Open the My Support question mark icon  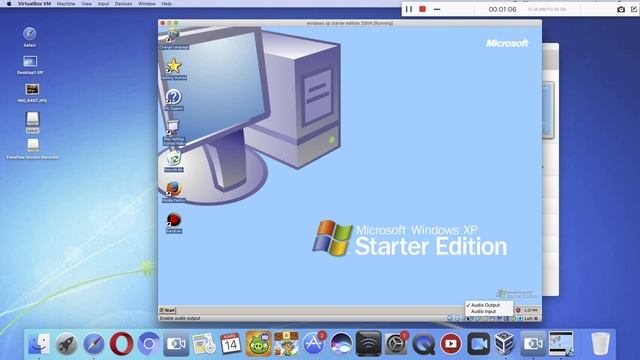point(173,100)
